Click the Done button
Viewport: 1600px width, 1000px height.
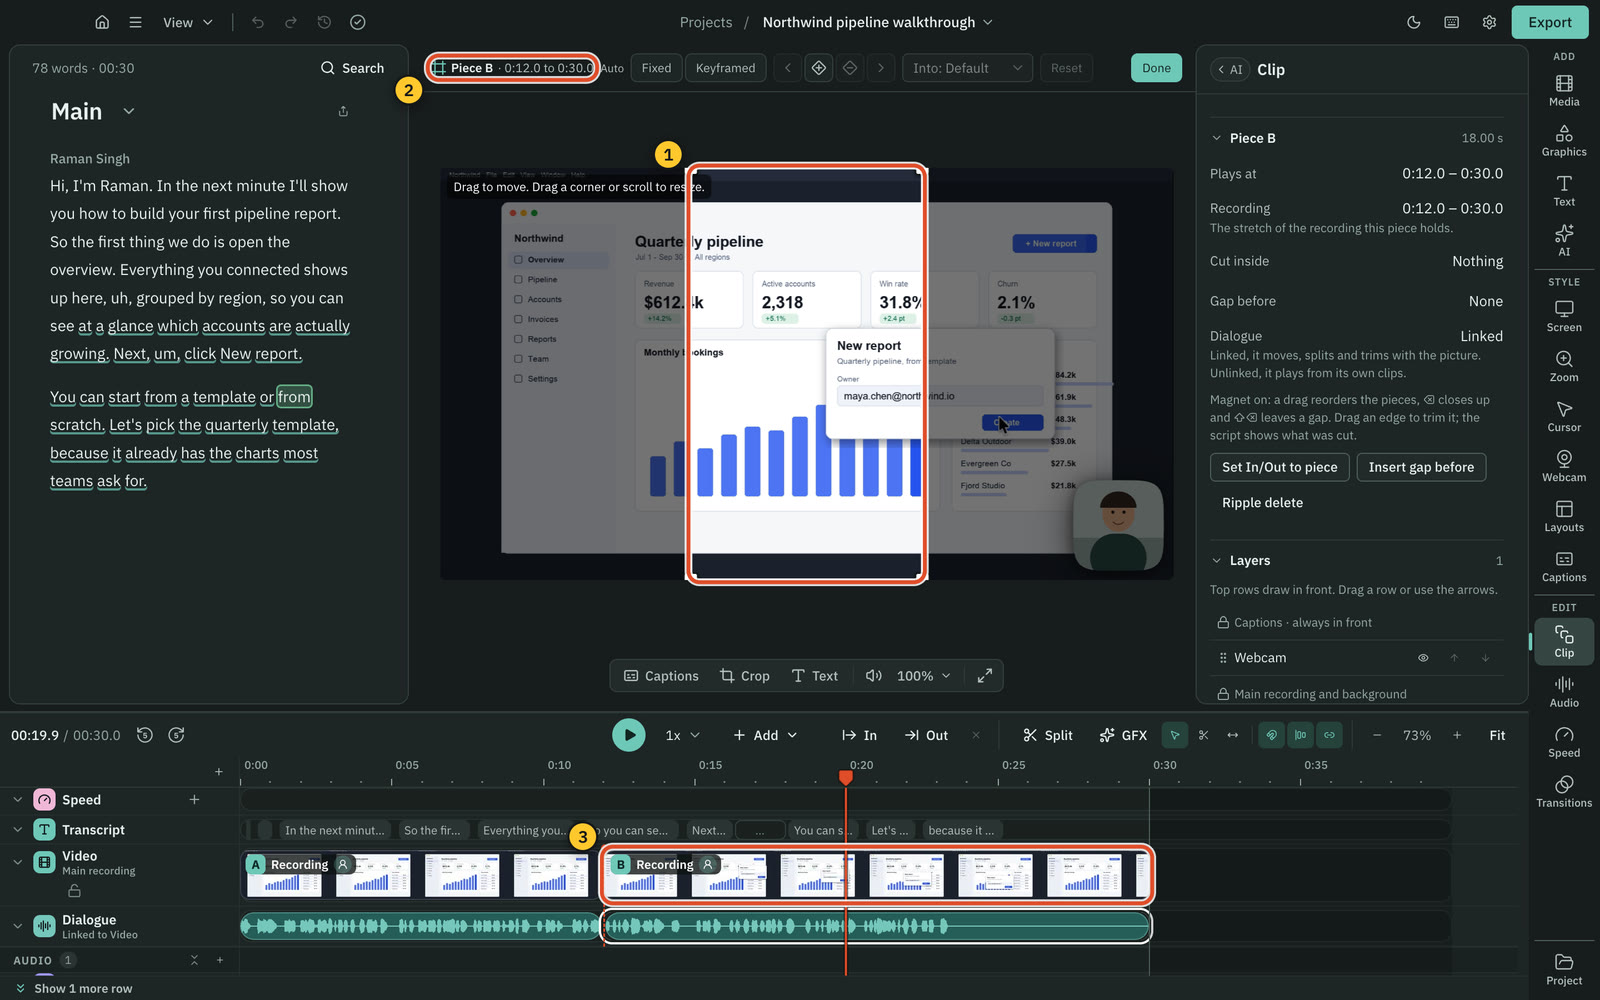(1156, 68)
